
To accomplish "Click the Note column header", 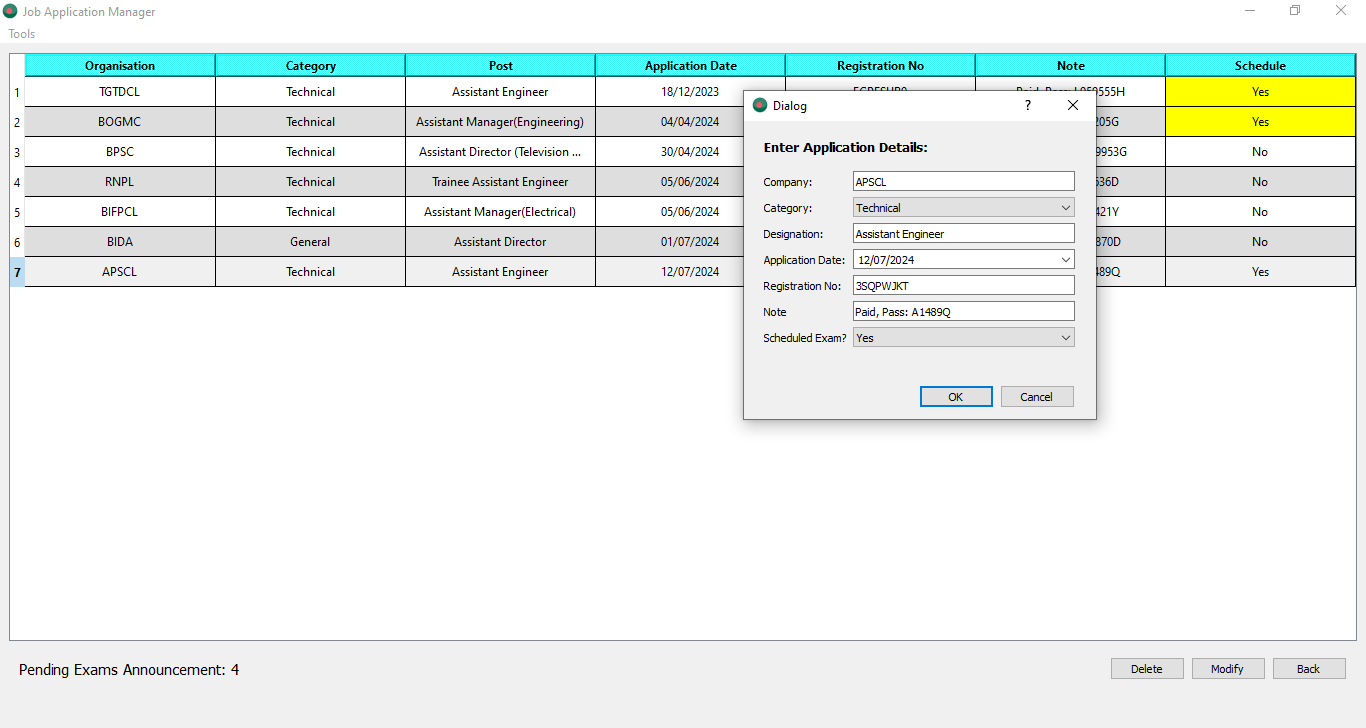I will tap(1070, 66).
